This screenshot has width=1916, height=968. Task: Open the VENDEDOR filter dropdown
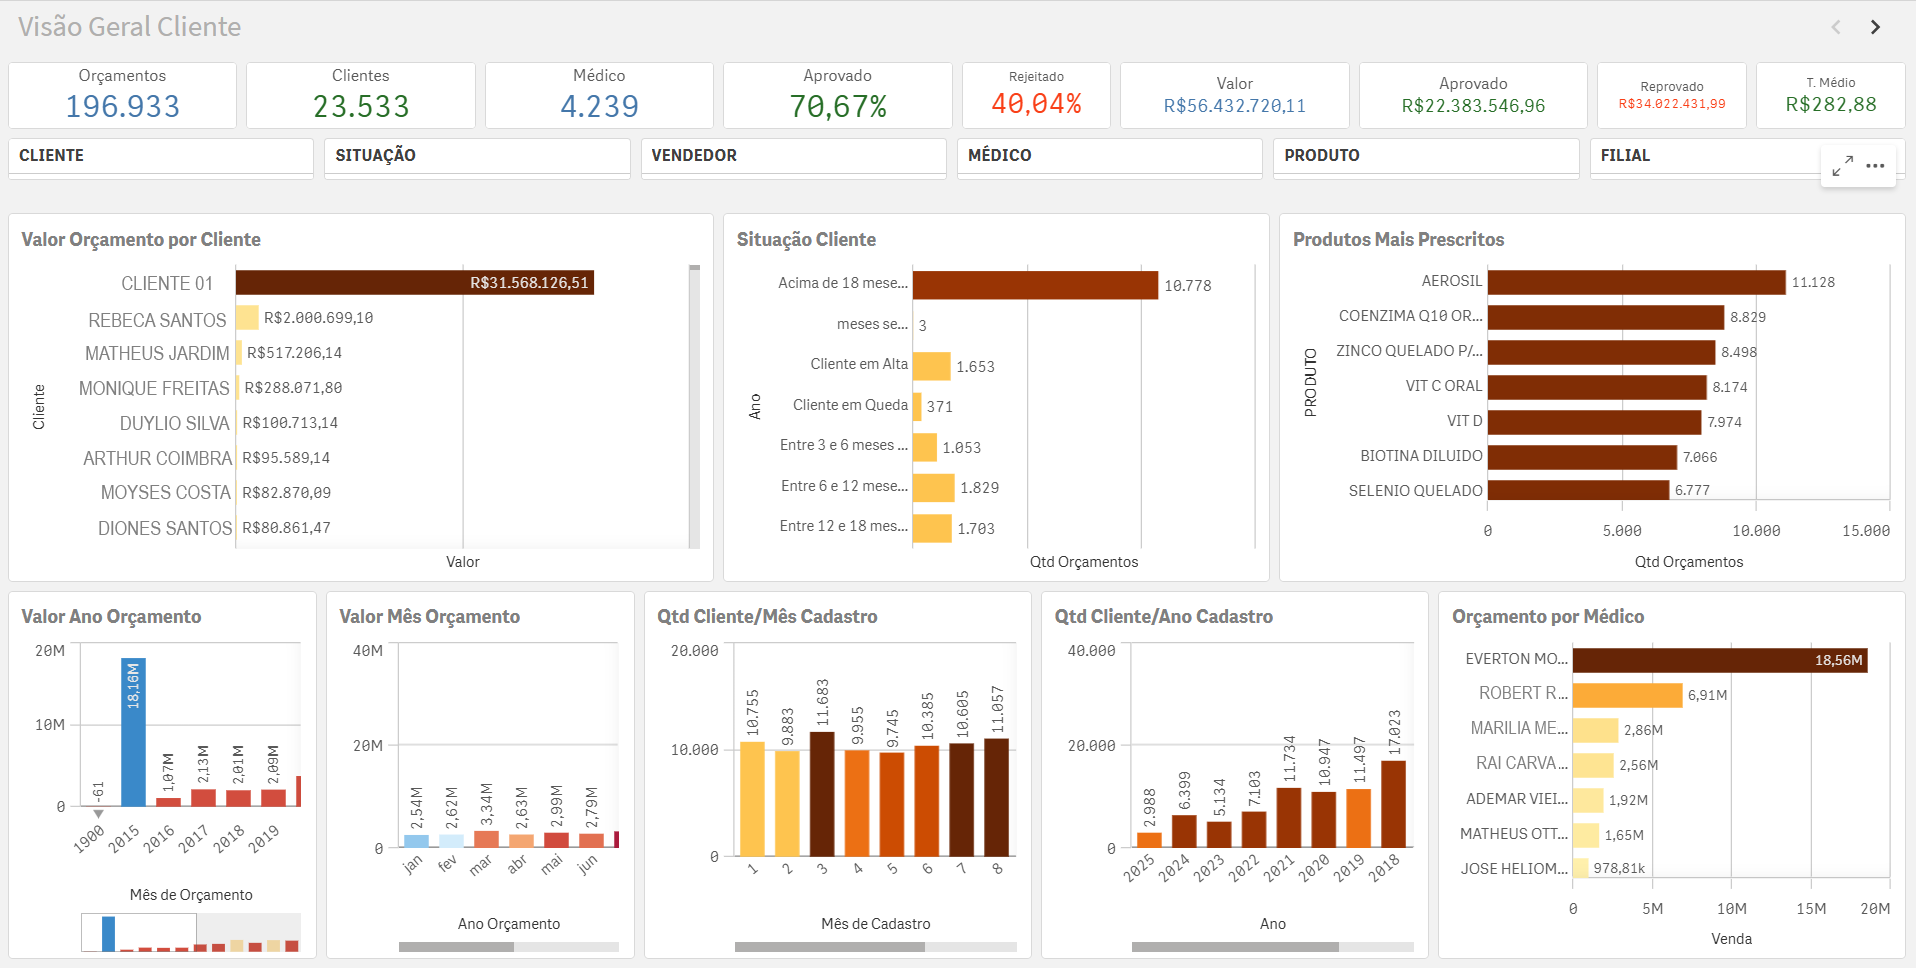tap(792, 156)
